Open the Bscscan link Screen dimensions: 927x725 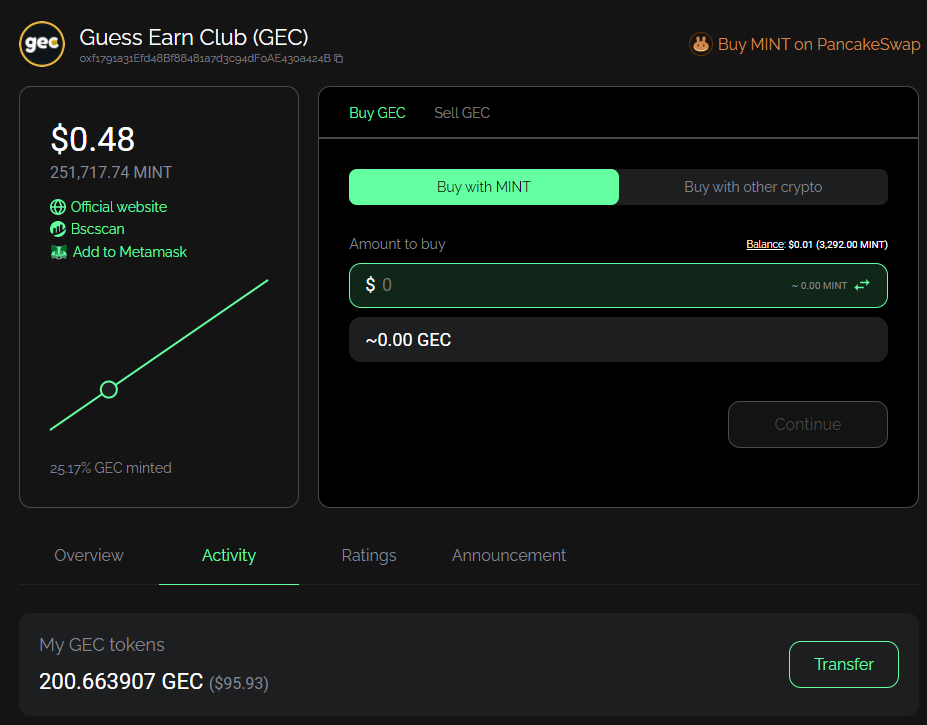98,229
